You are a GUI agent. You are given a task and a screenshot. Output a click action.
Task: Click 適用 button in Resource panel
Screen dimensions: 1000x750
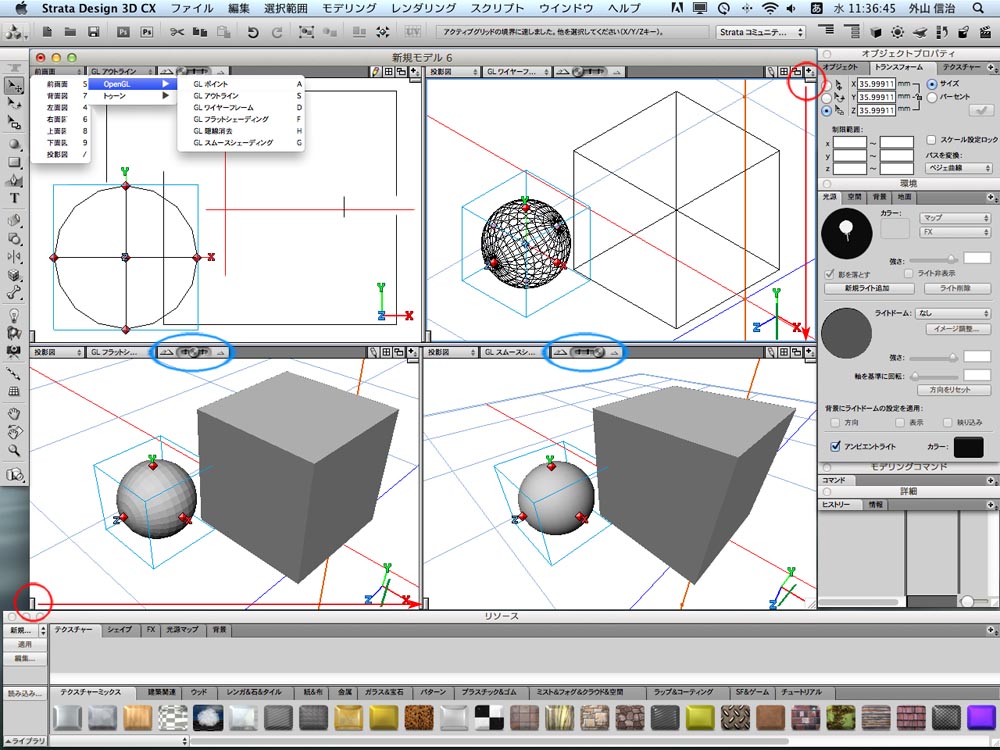(26, 645)
